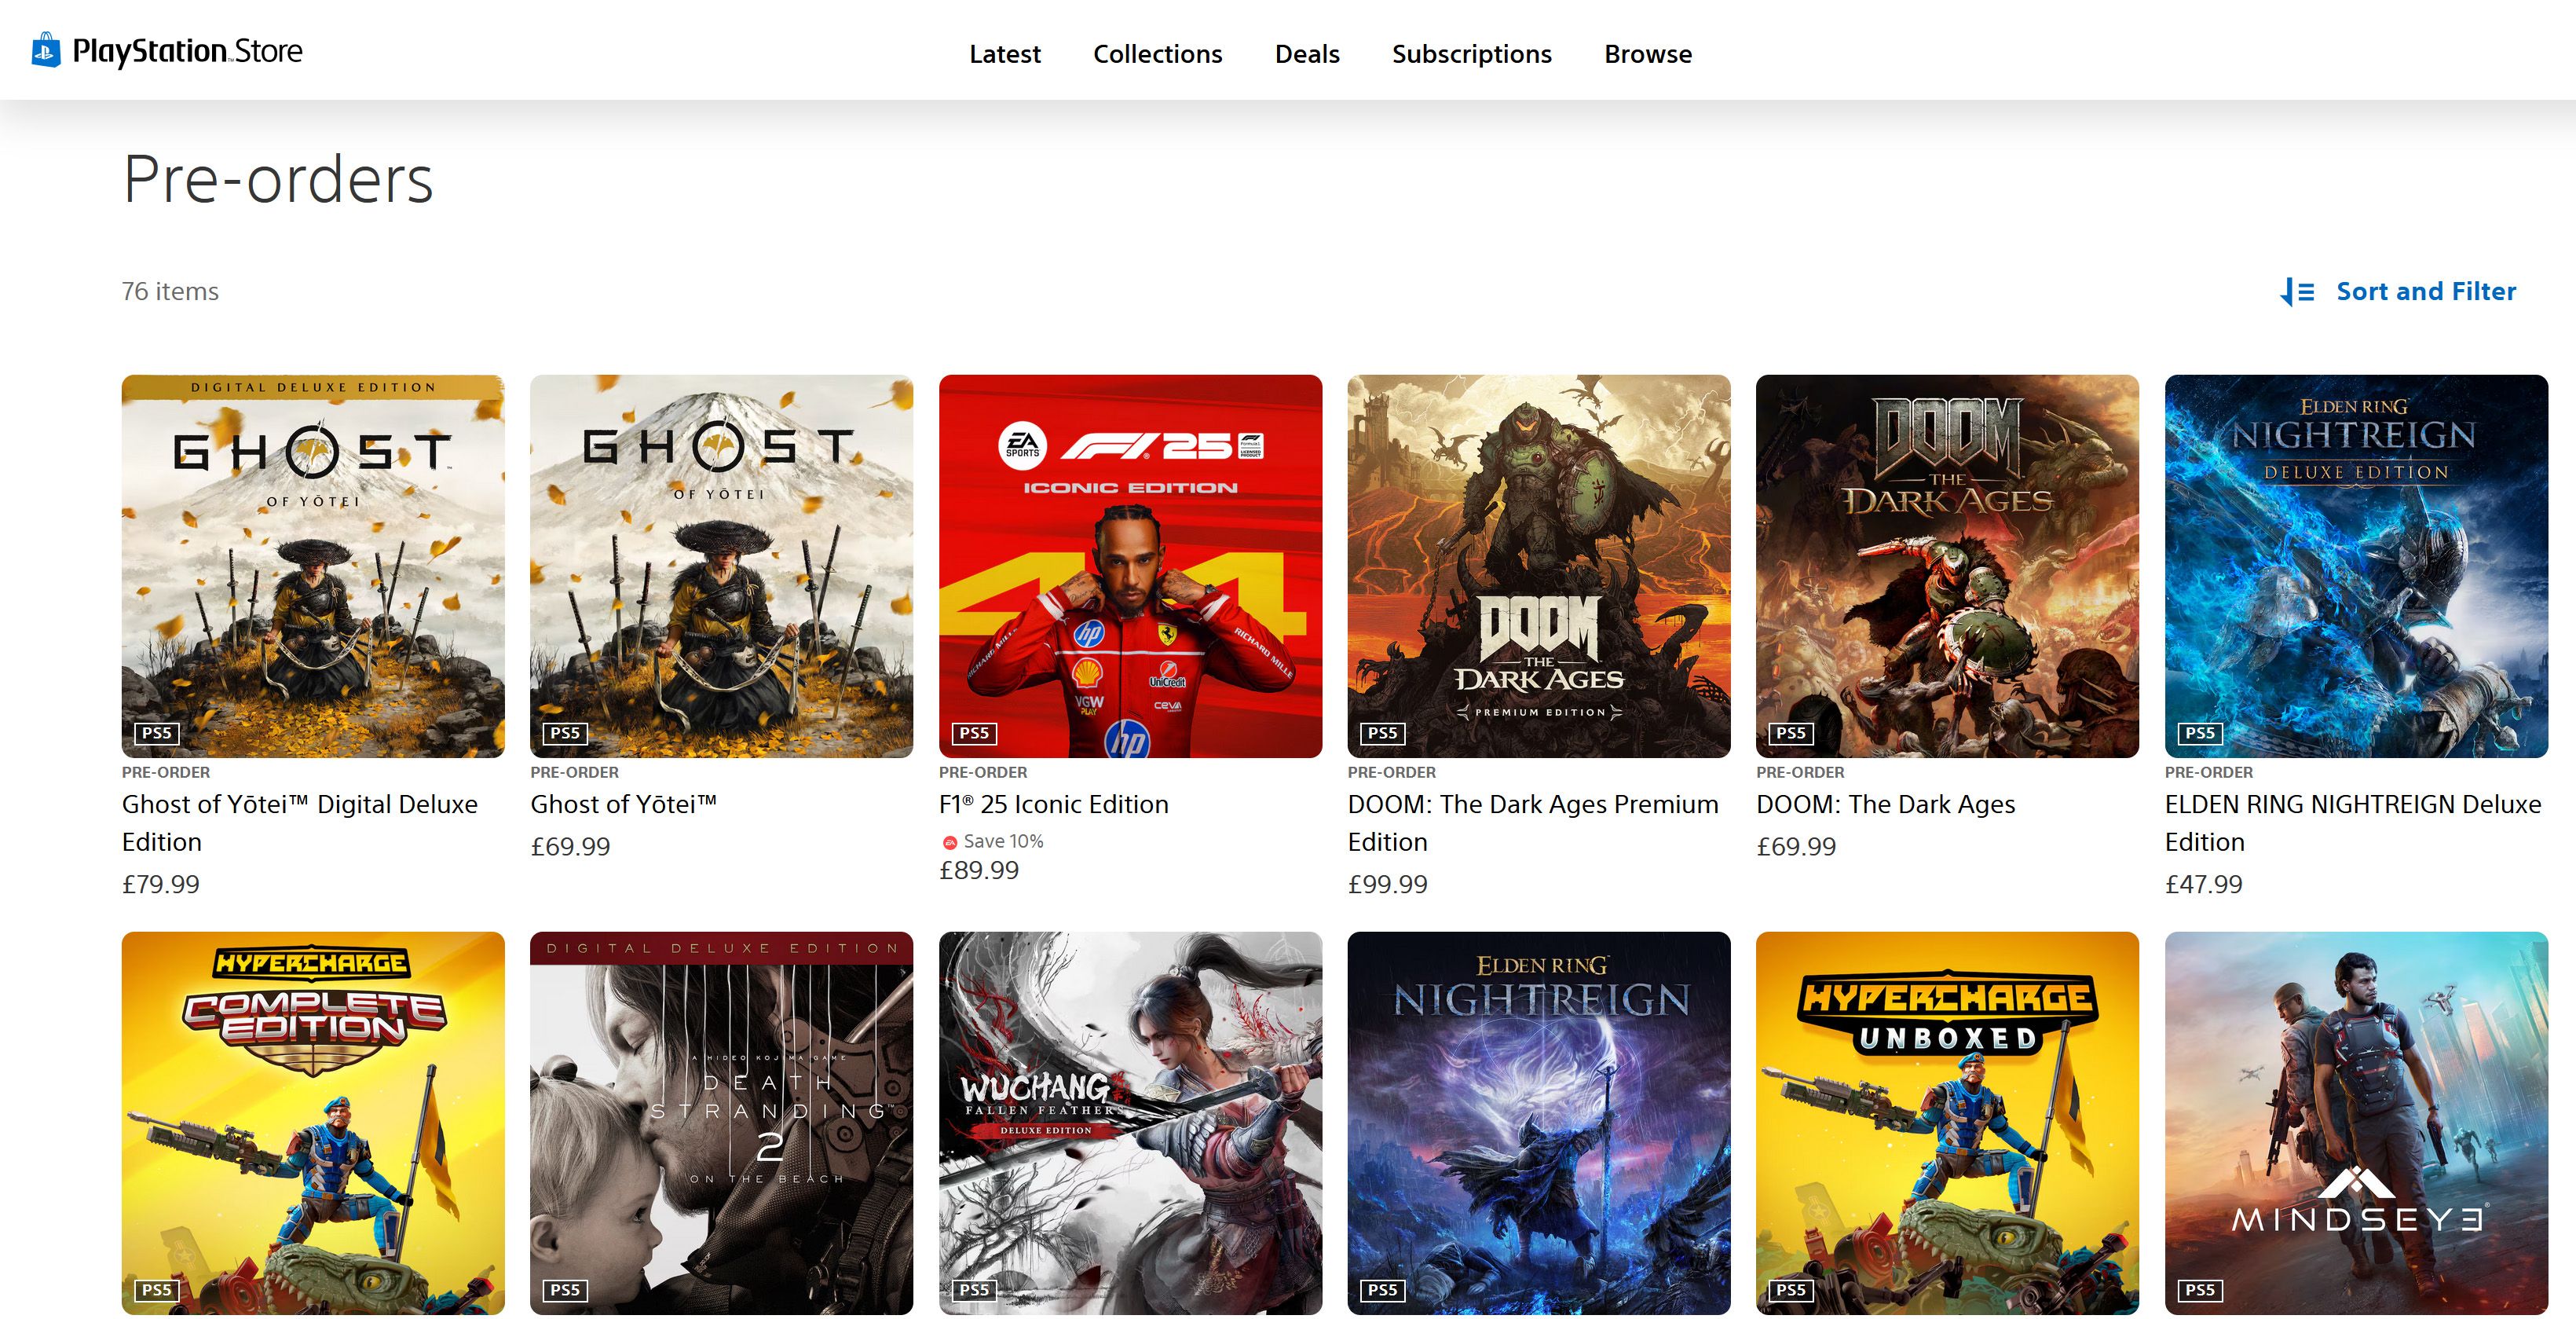Image resolution: width=2576 pixels, height=1319 pixels.
Task: Select the standard Elden Ring Nightreign cover
Action: [x=1539, y=1123]
